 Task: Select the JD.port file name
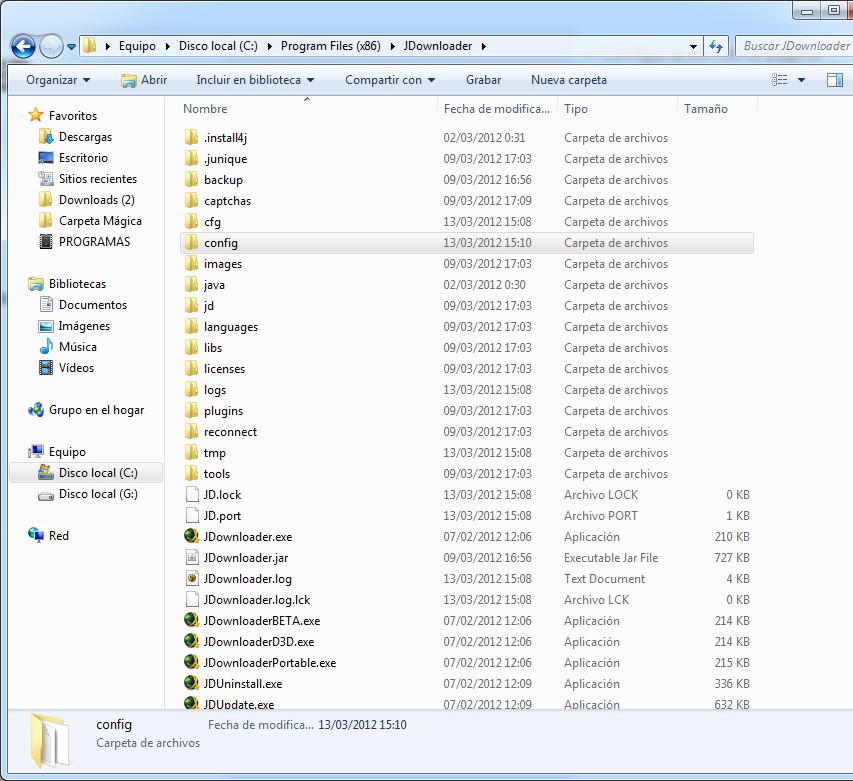click(x=222, y=516)
